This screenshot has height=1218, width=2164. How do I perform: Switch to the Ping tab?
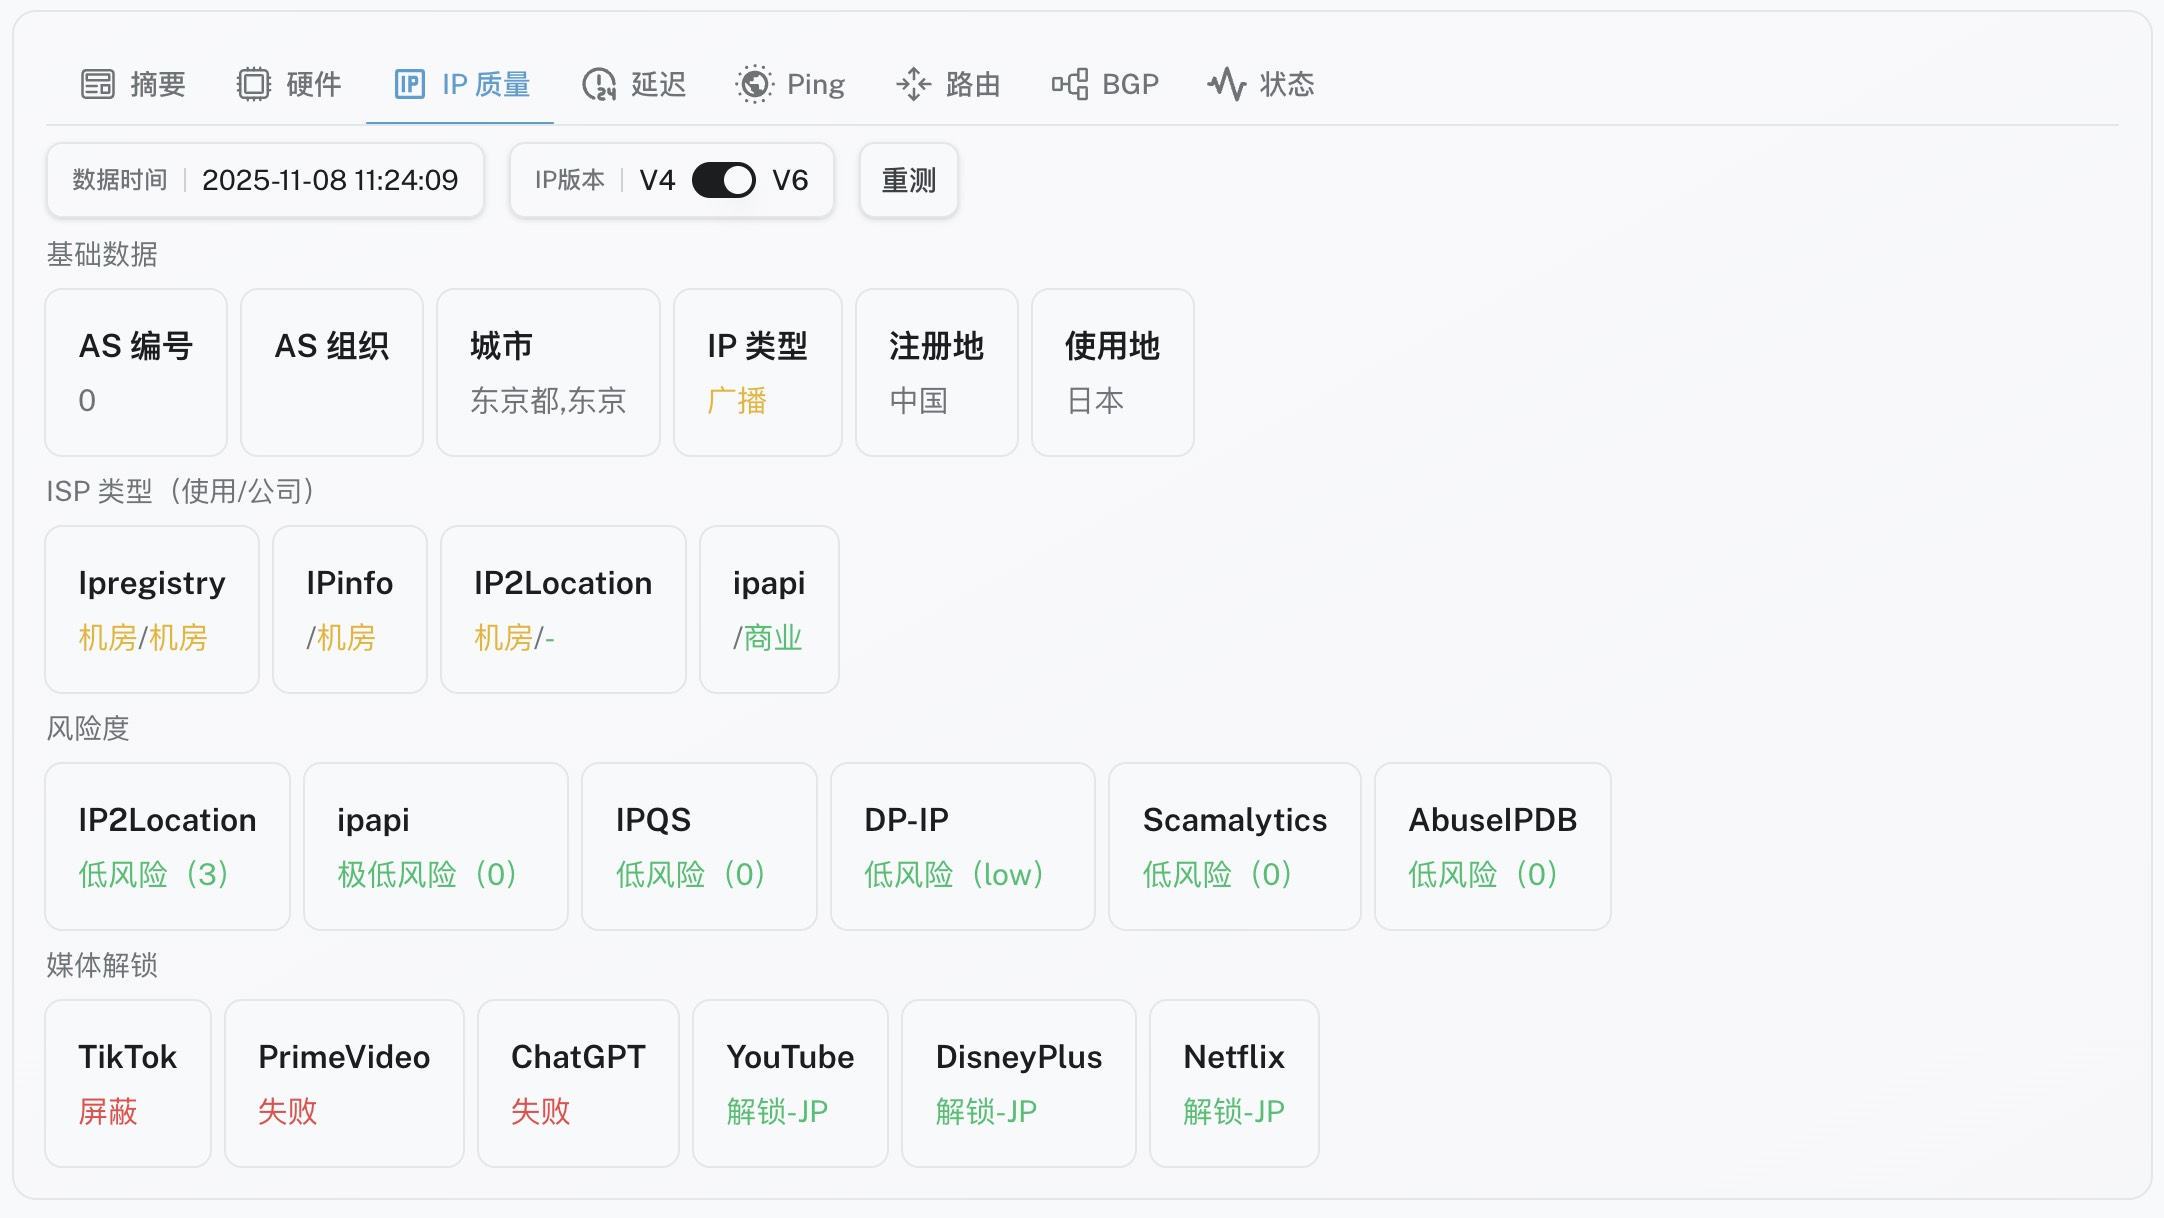point(815,84)
